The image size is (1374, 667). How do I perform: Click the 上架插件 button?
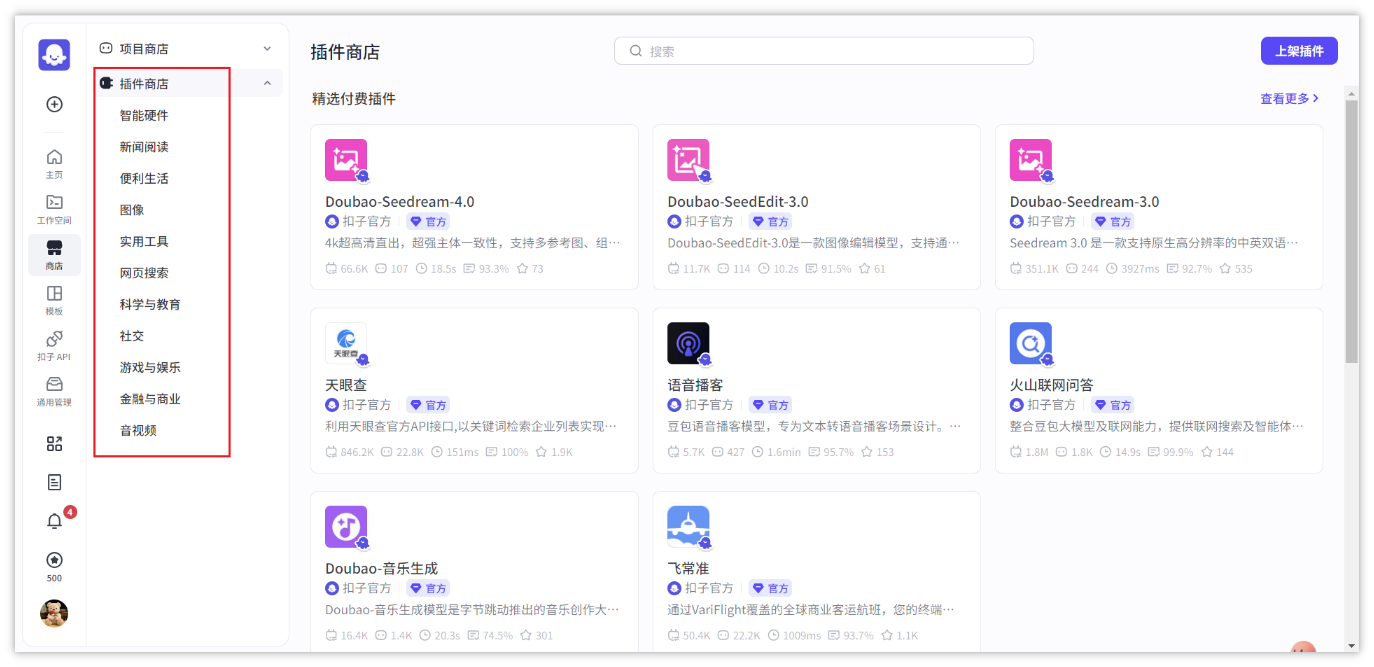[x=1299, y=51]
